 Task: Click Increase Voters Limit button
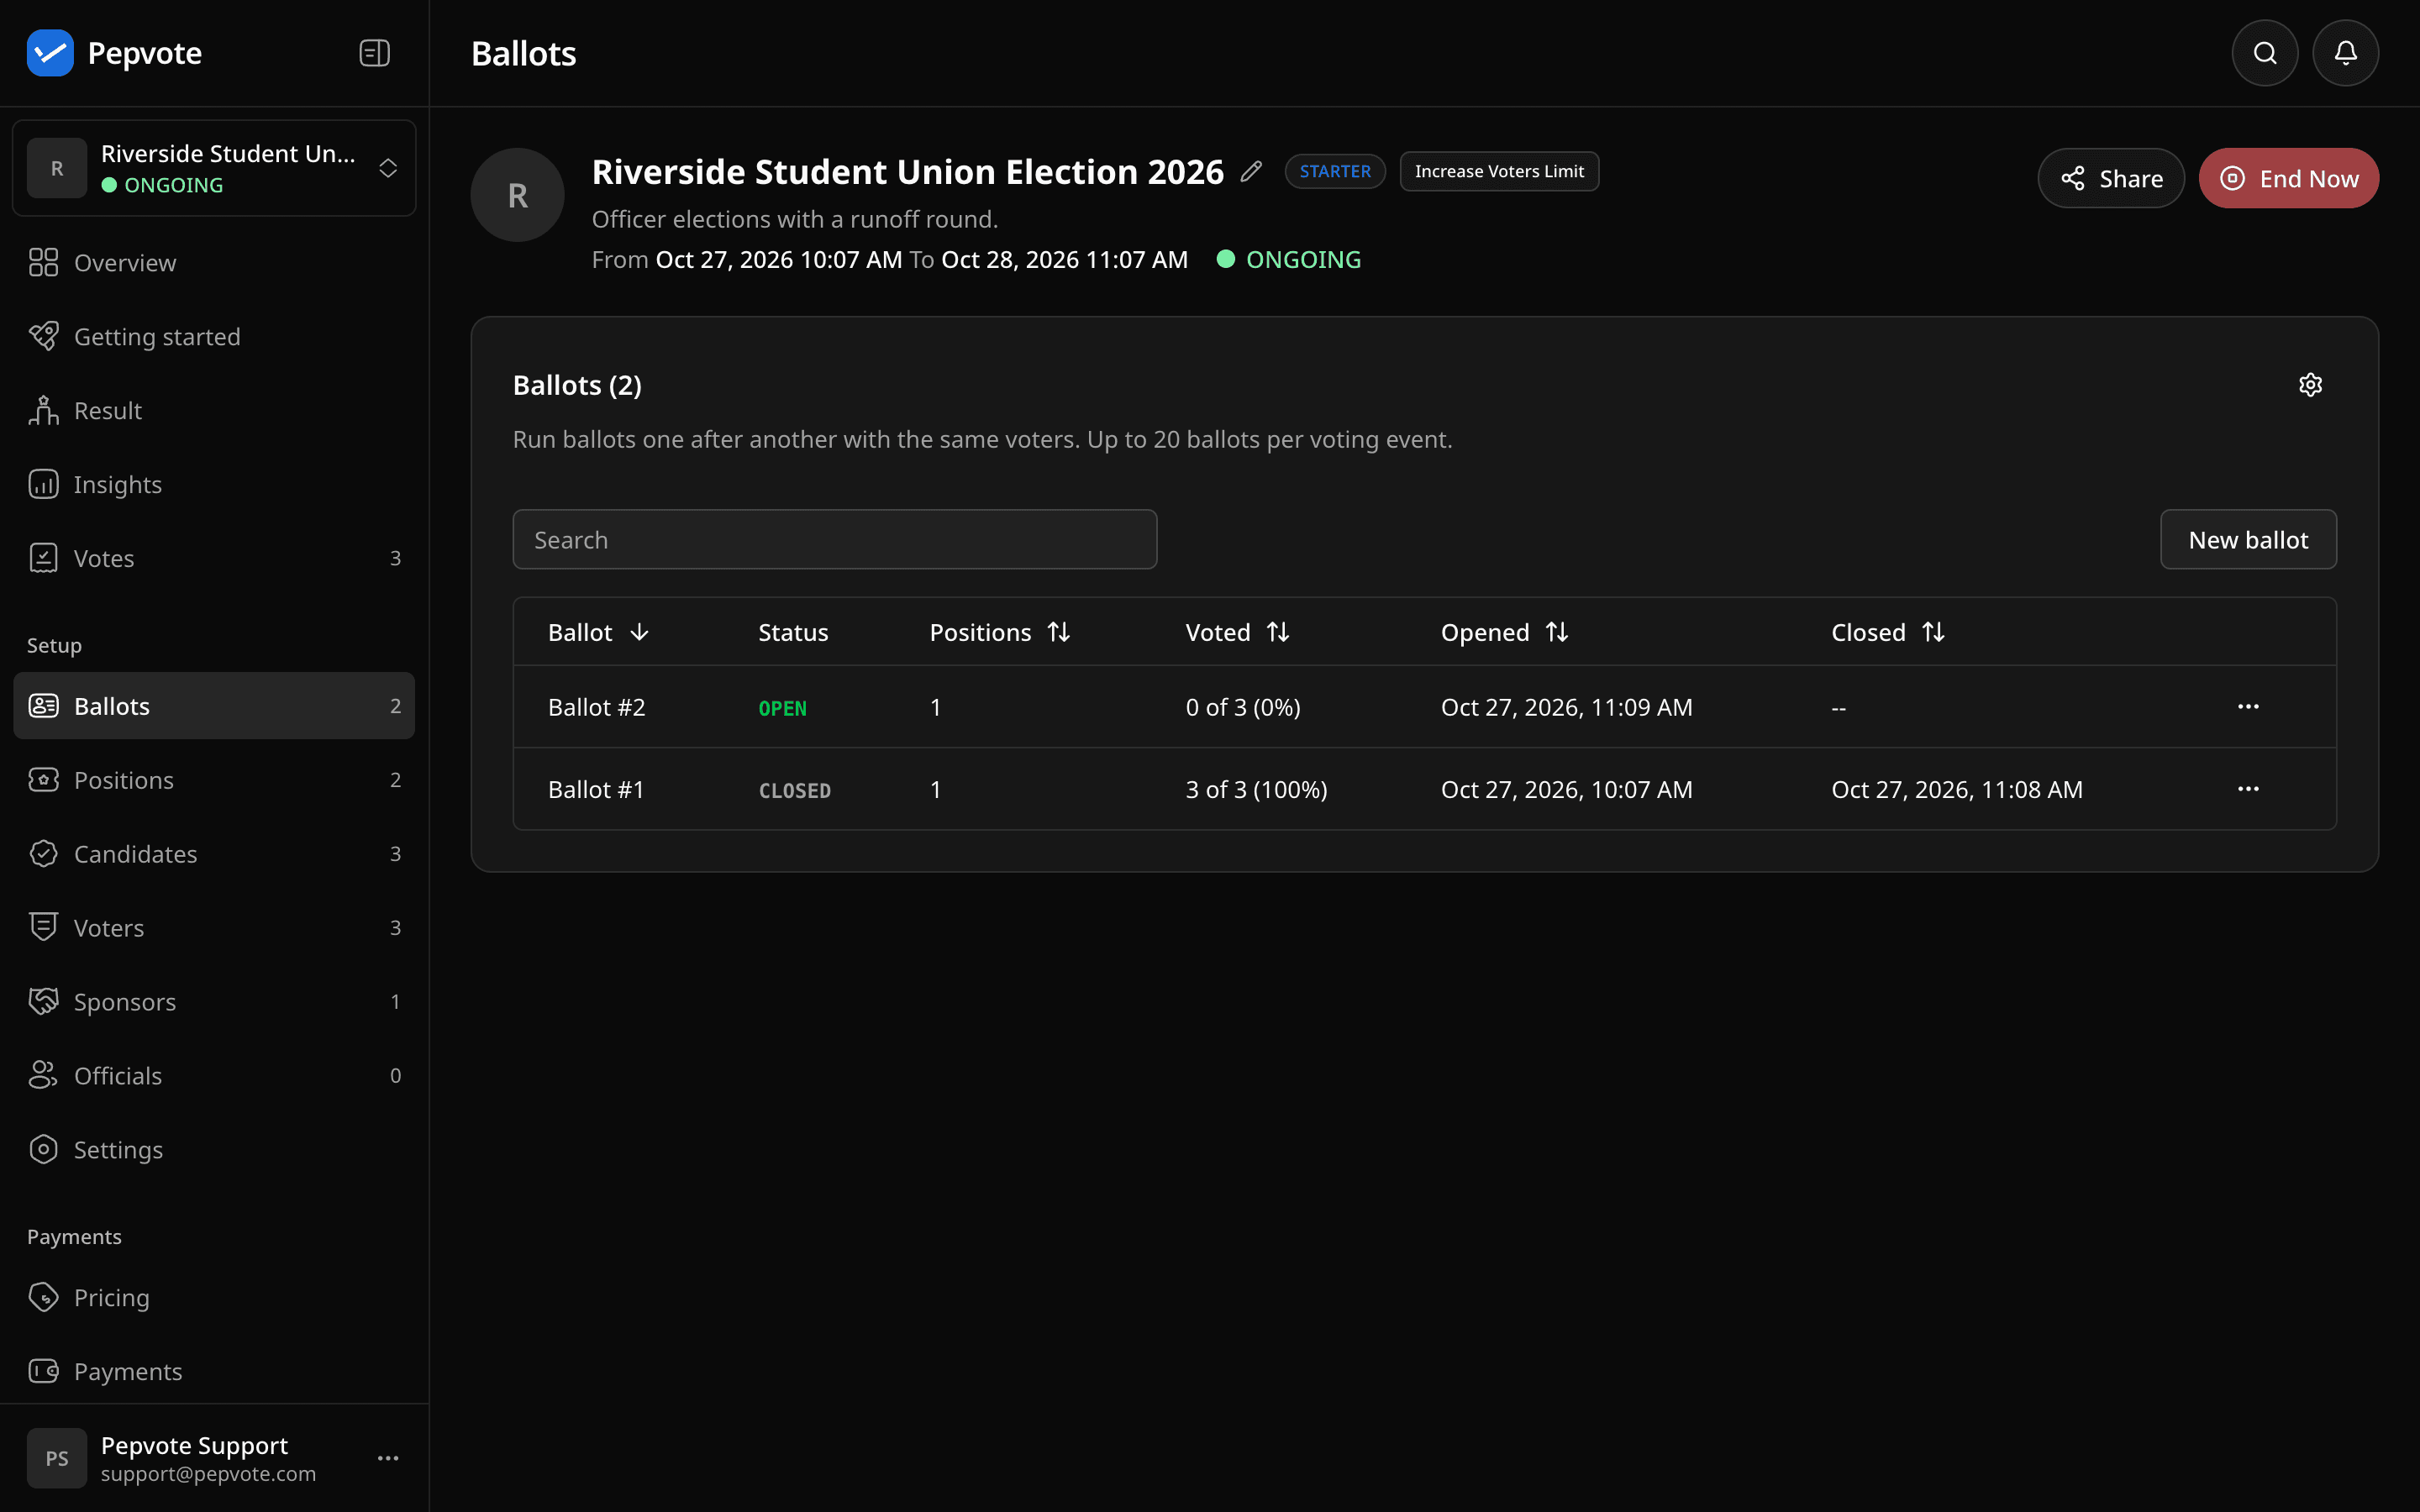pos(1499,171)
